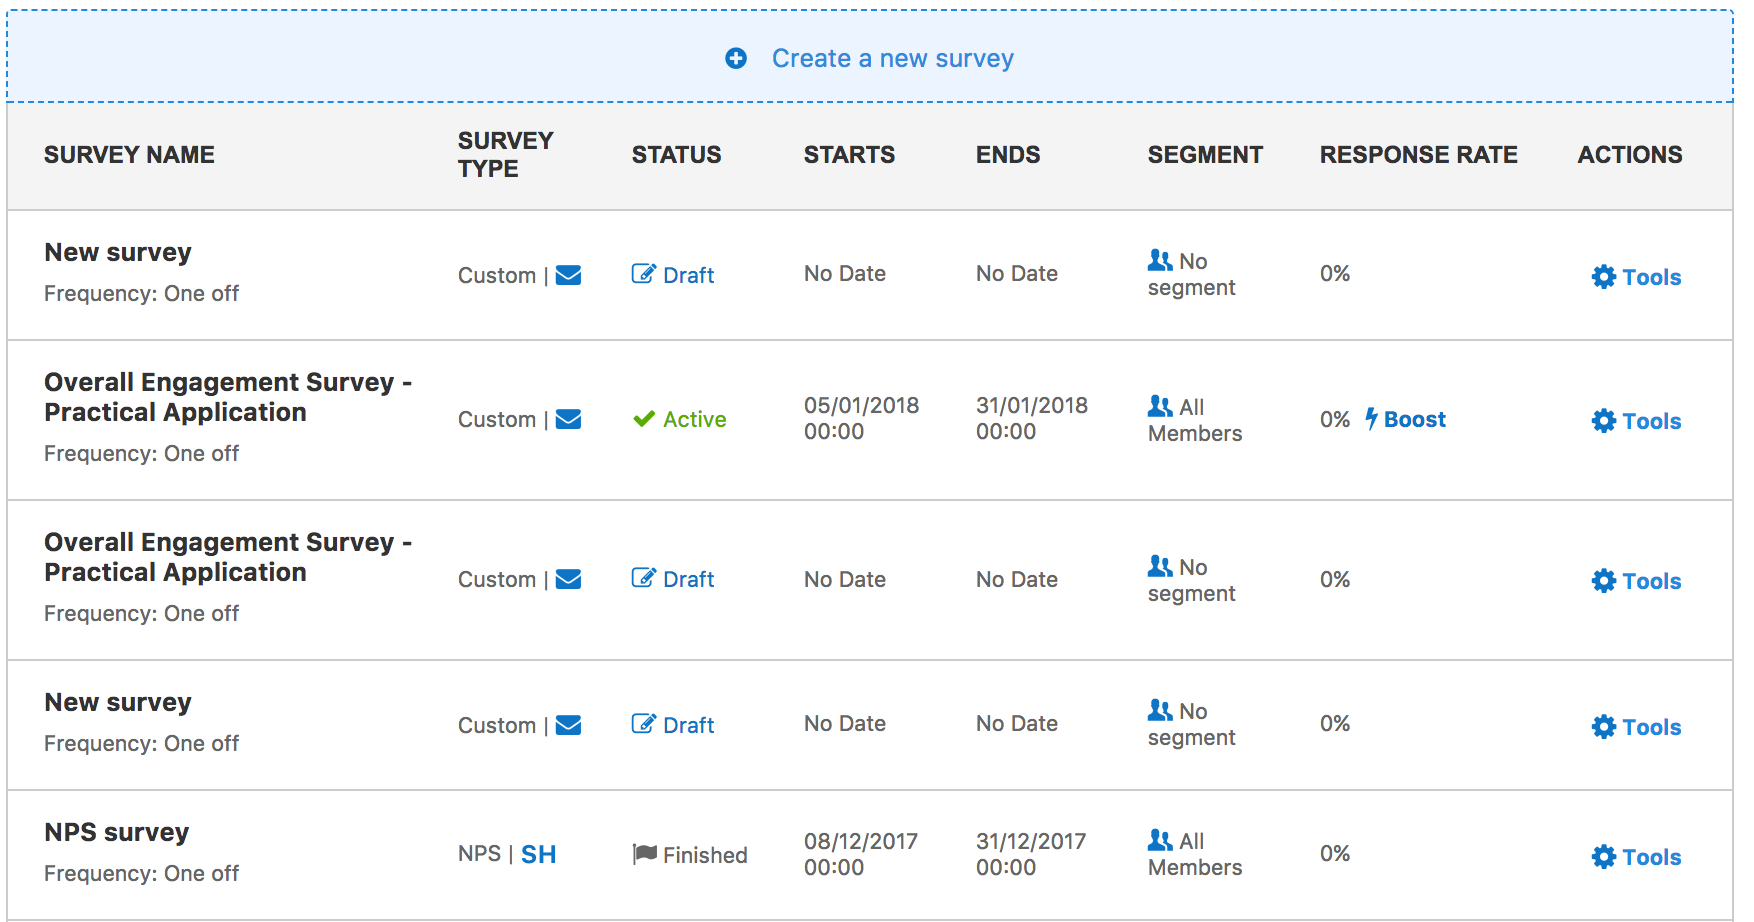Click the envelope icon in the Active Overall Engagement row
Screen dimensions: 1754x922
(569, 419)
